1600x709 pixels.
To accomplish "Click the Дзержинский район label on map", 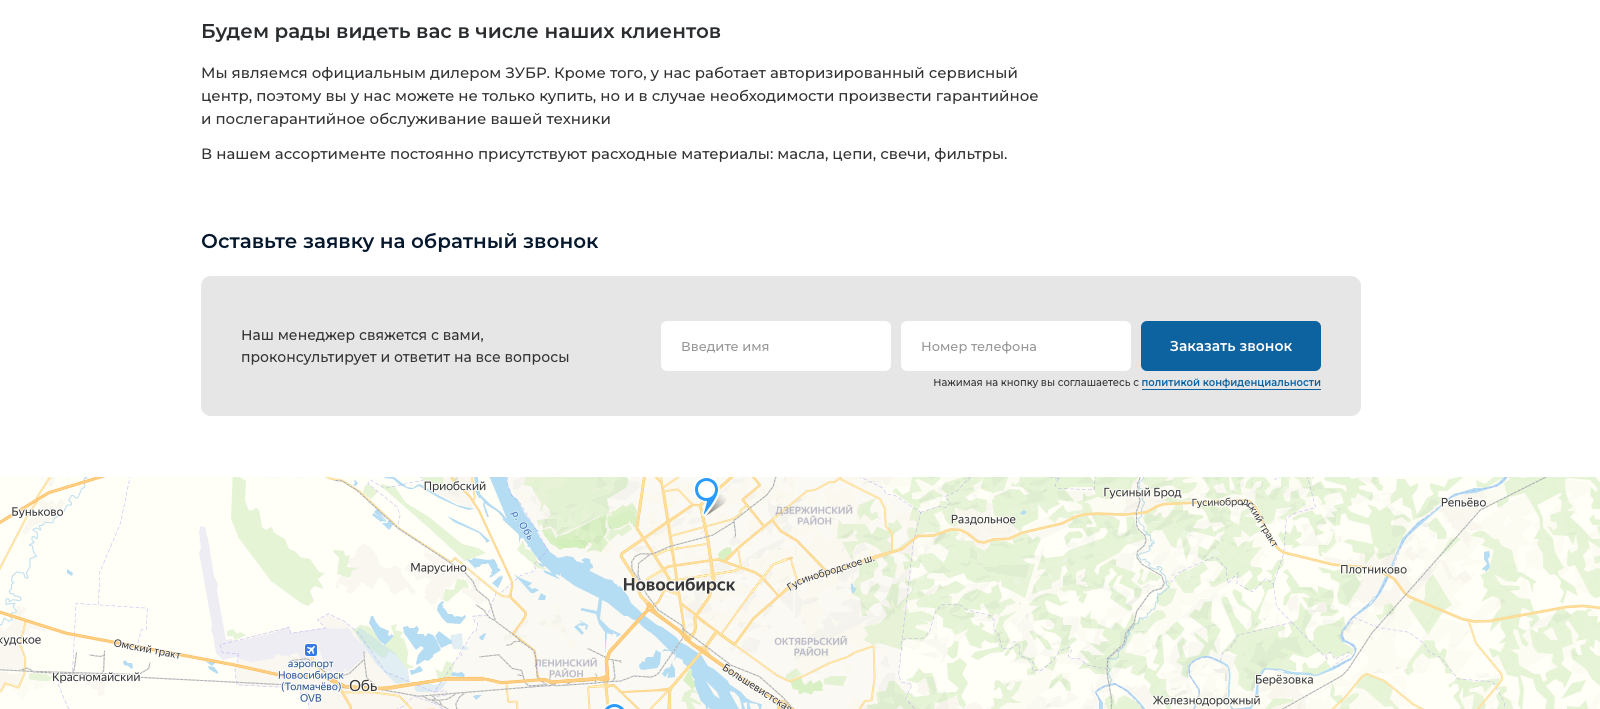I will click(x=814, y=516).
